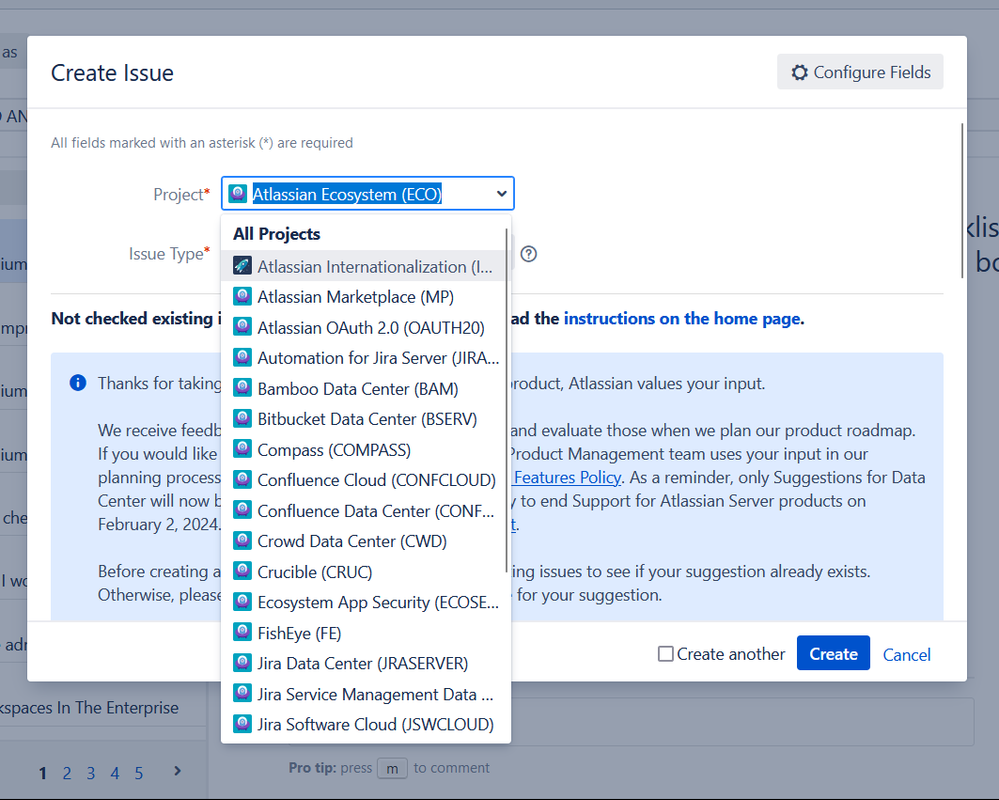This screenshot has height=800, width=999.
Task: Click the Project field's selected avatar icon
Action: [x=238, y=194]
